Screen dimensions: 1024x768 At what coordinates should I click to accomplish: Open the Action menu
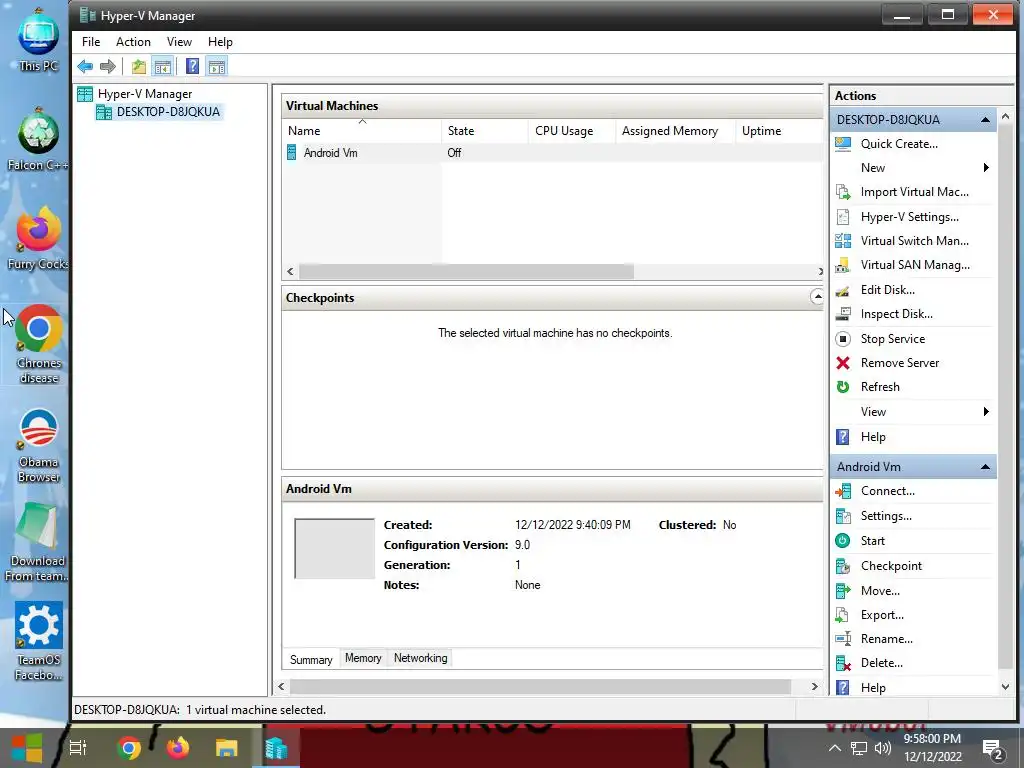[133, 42]
